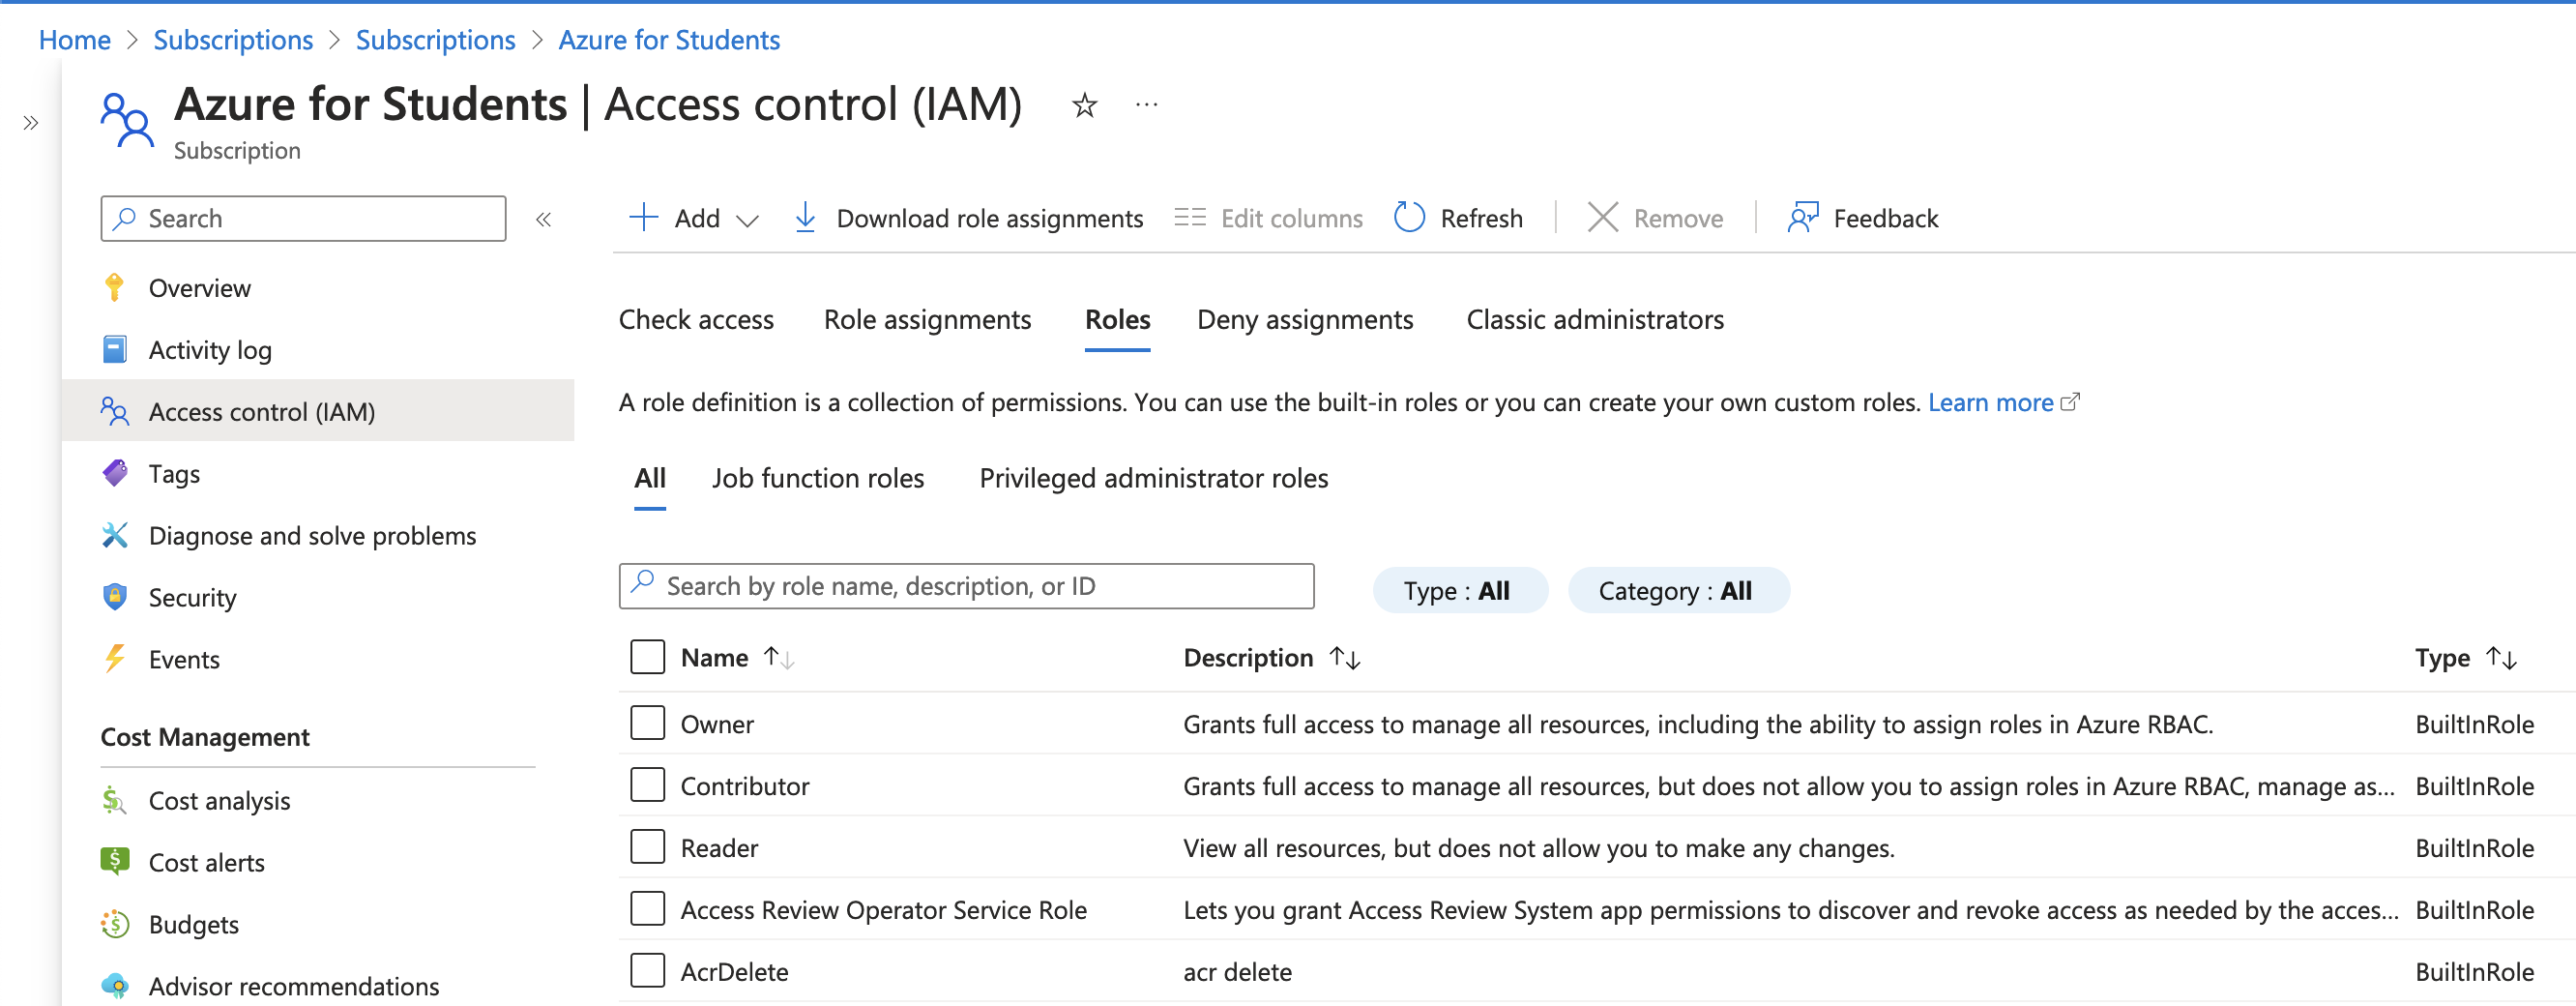Tick the Owner role checkbox
The image size is (2576, 1006).
point(648,723)
